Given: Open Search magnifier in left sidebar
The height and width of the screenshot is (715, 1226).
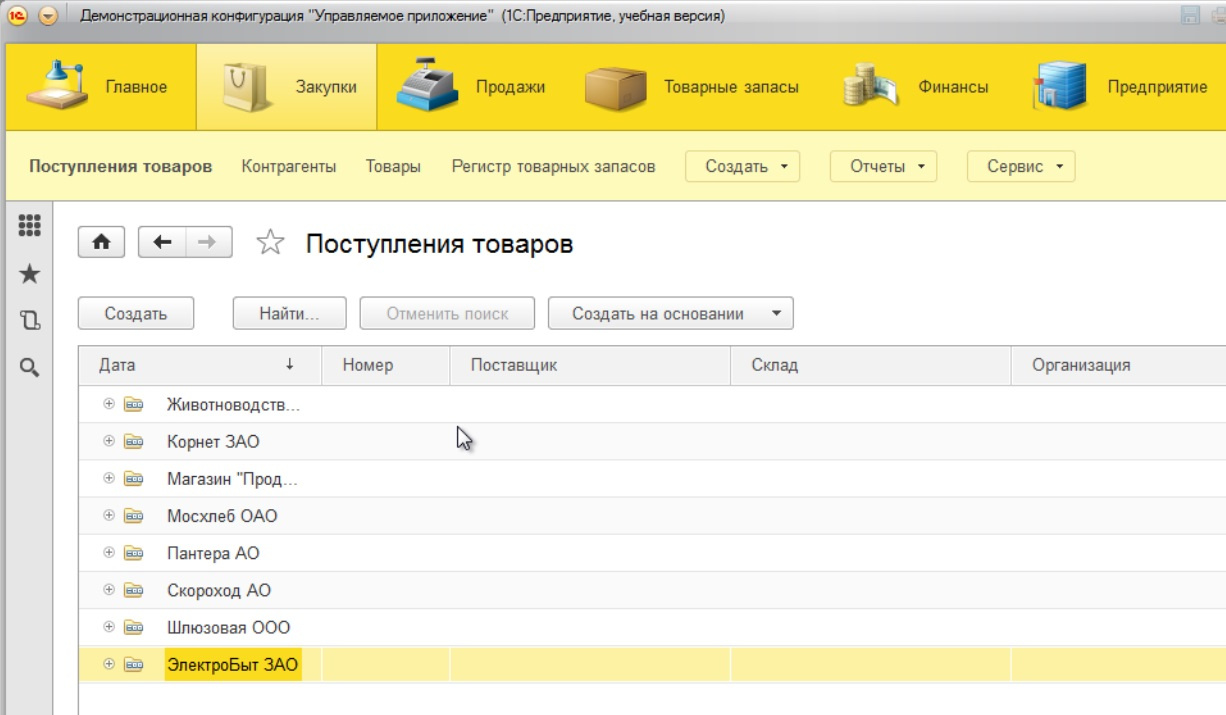Looking at the screenshot, I should coord(30,368).
